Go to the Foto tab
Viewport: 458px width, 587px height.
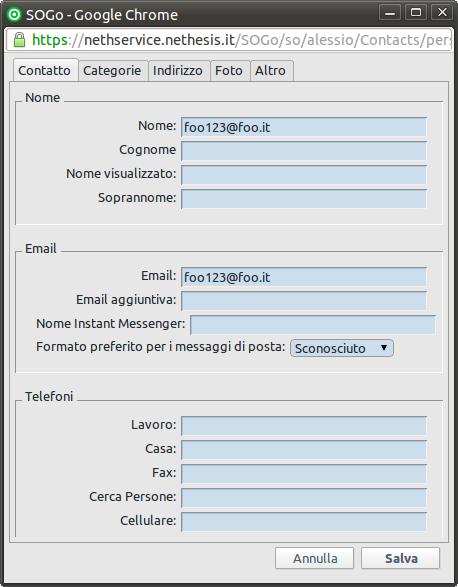point(229,70)
